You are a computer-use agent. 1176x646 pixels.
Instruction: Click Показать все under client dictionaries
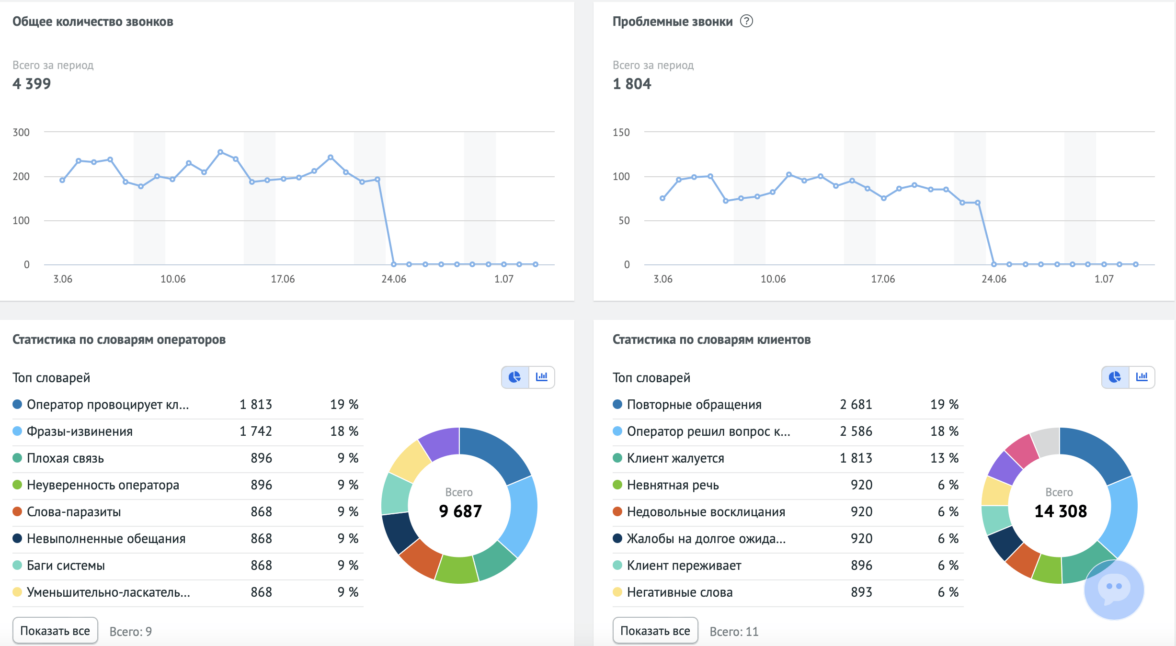(x=655, y=631)
